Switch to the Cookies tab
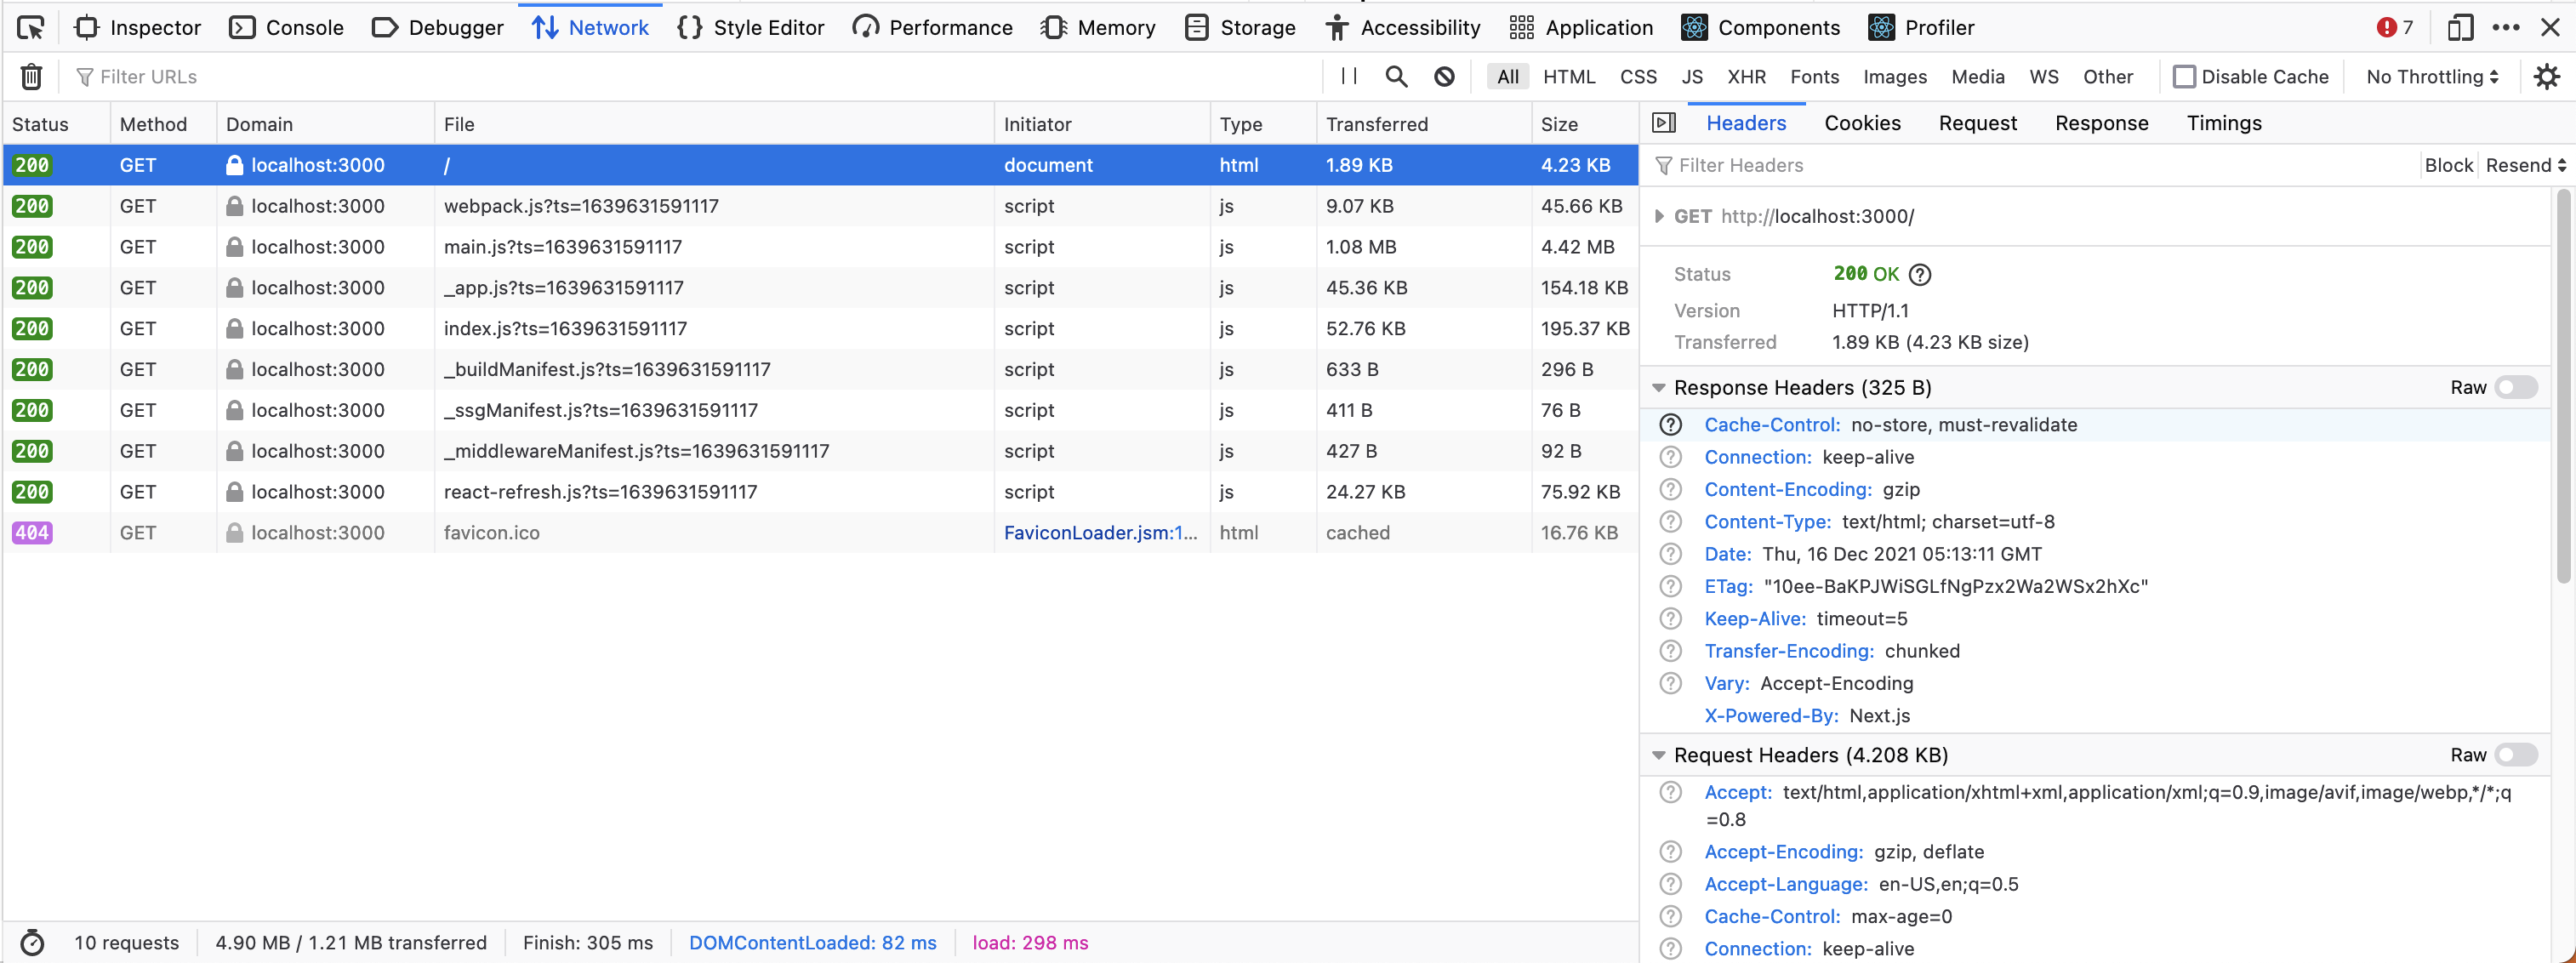This screenshot has width=2576, height=963. coord(1862,122)
